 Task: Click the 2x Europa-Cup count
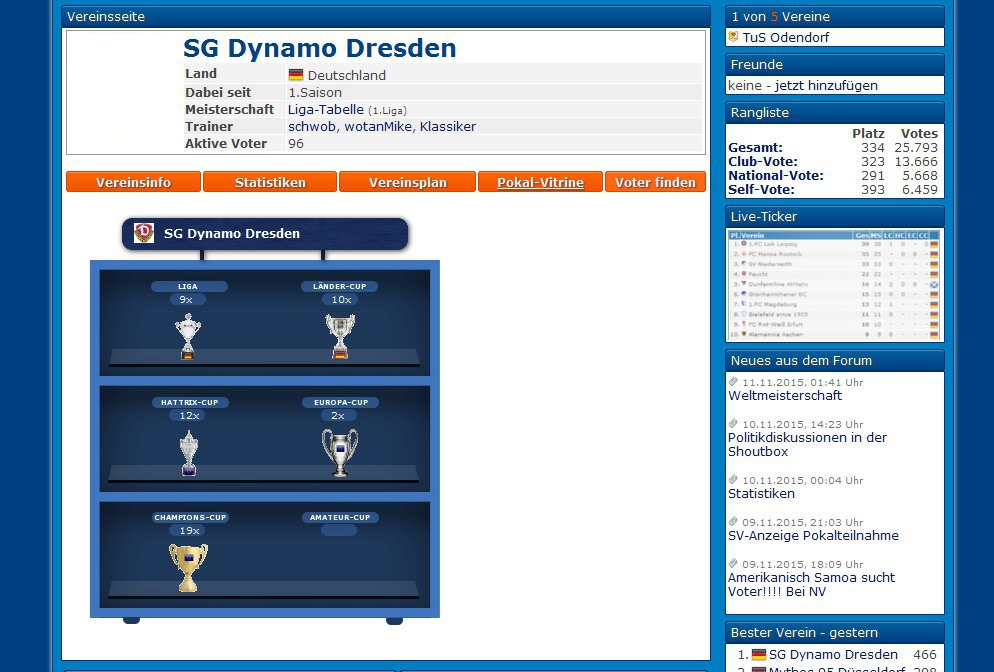coord(339,415)
